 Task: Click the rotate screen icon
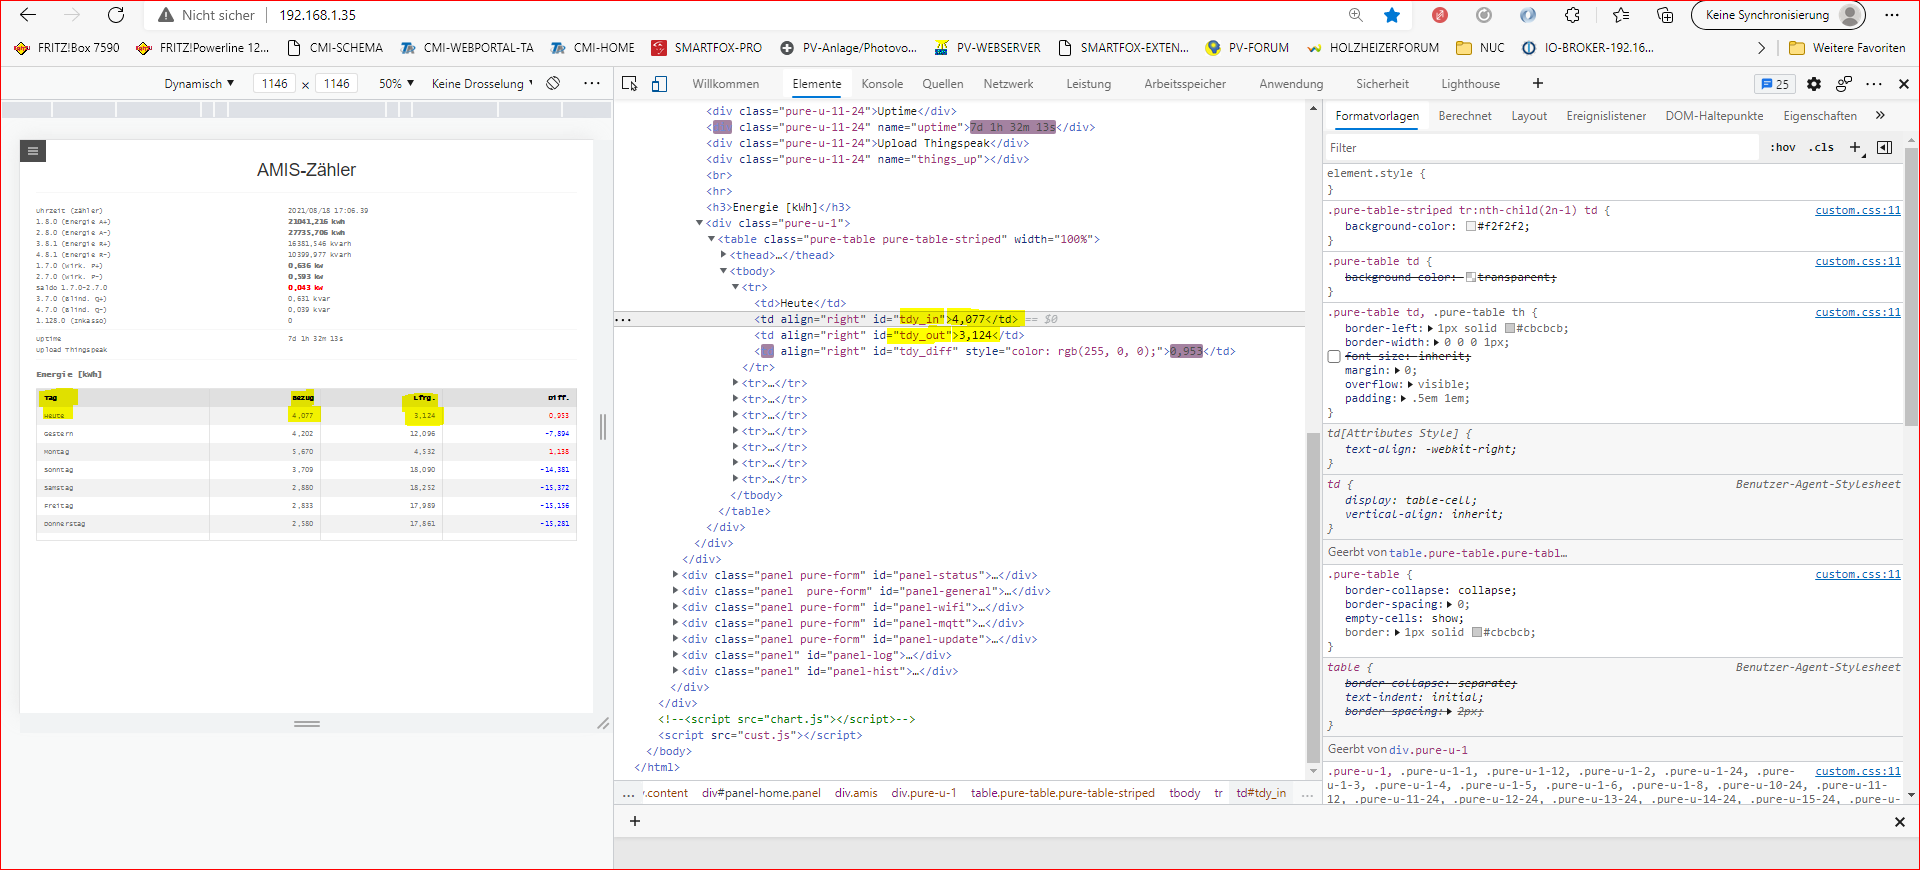pyautogui.click(x=553, y=84)
